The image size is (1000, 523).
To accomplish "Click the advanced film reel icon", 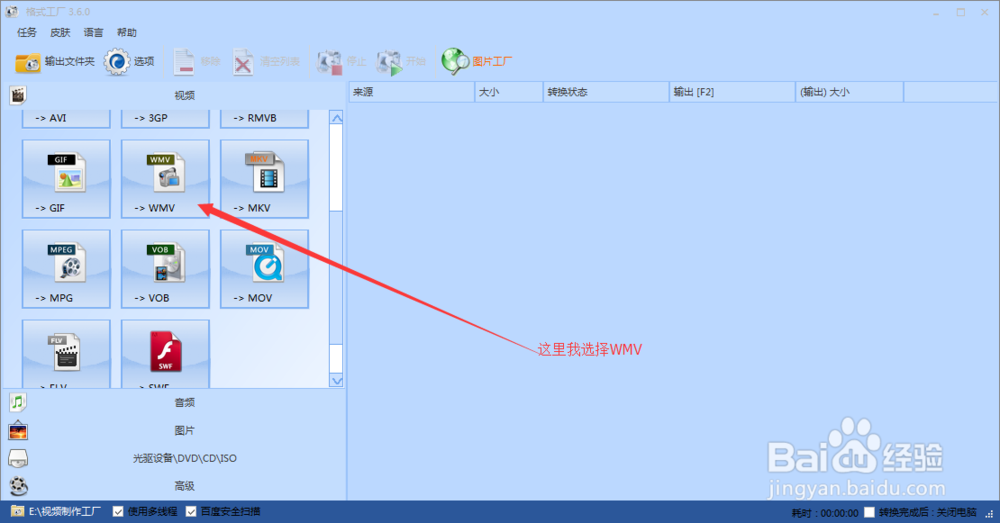I will coord(18,486).
